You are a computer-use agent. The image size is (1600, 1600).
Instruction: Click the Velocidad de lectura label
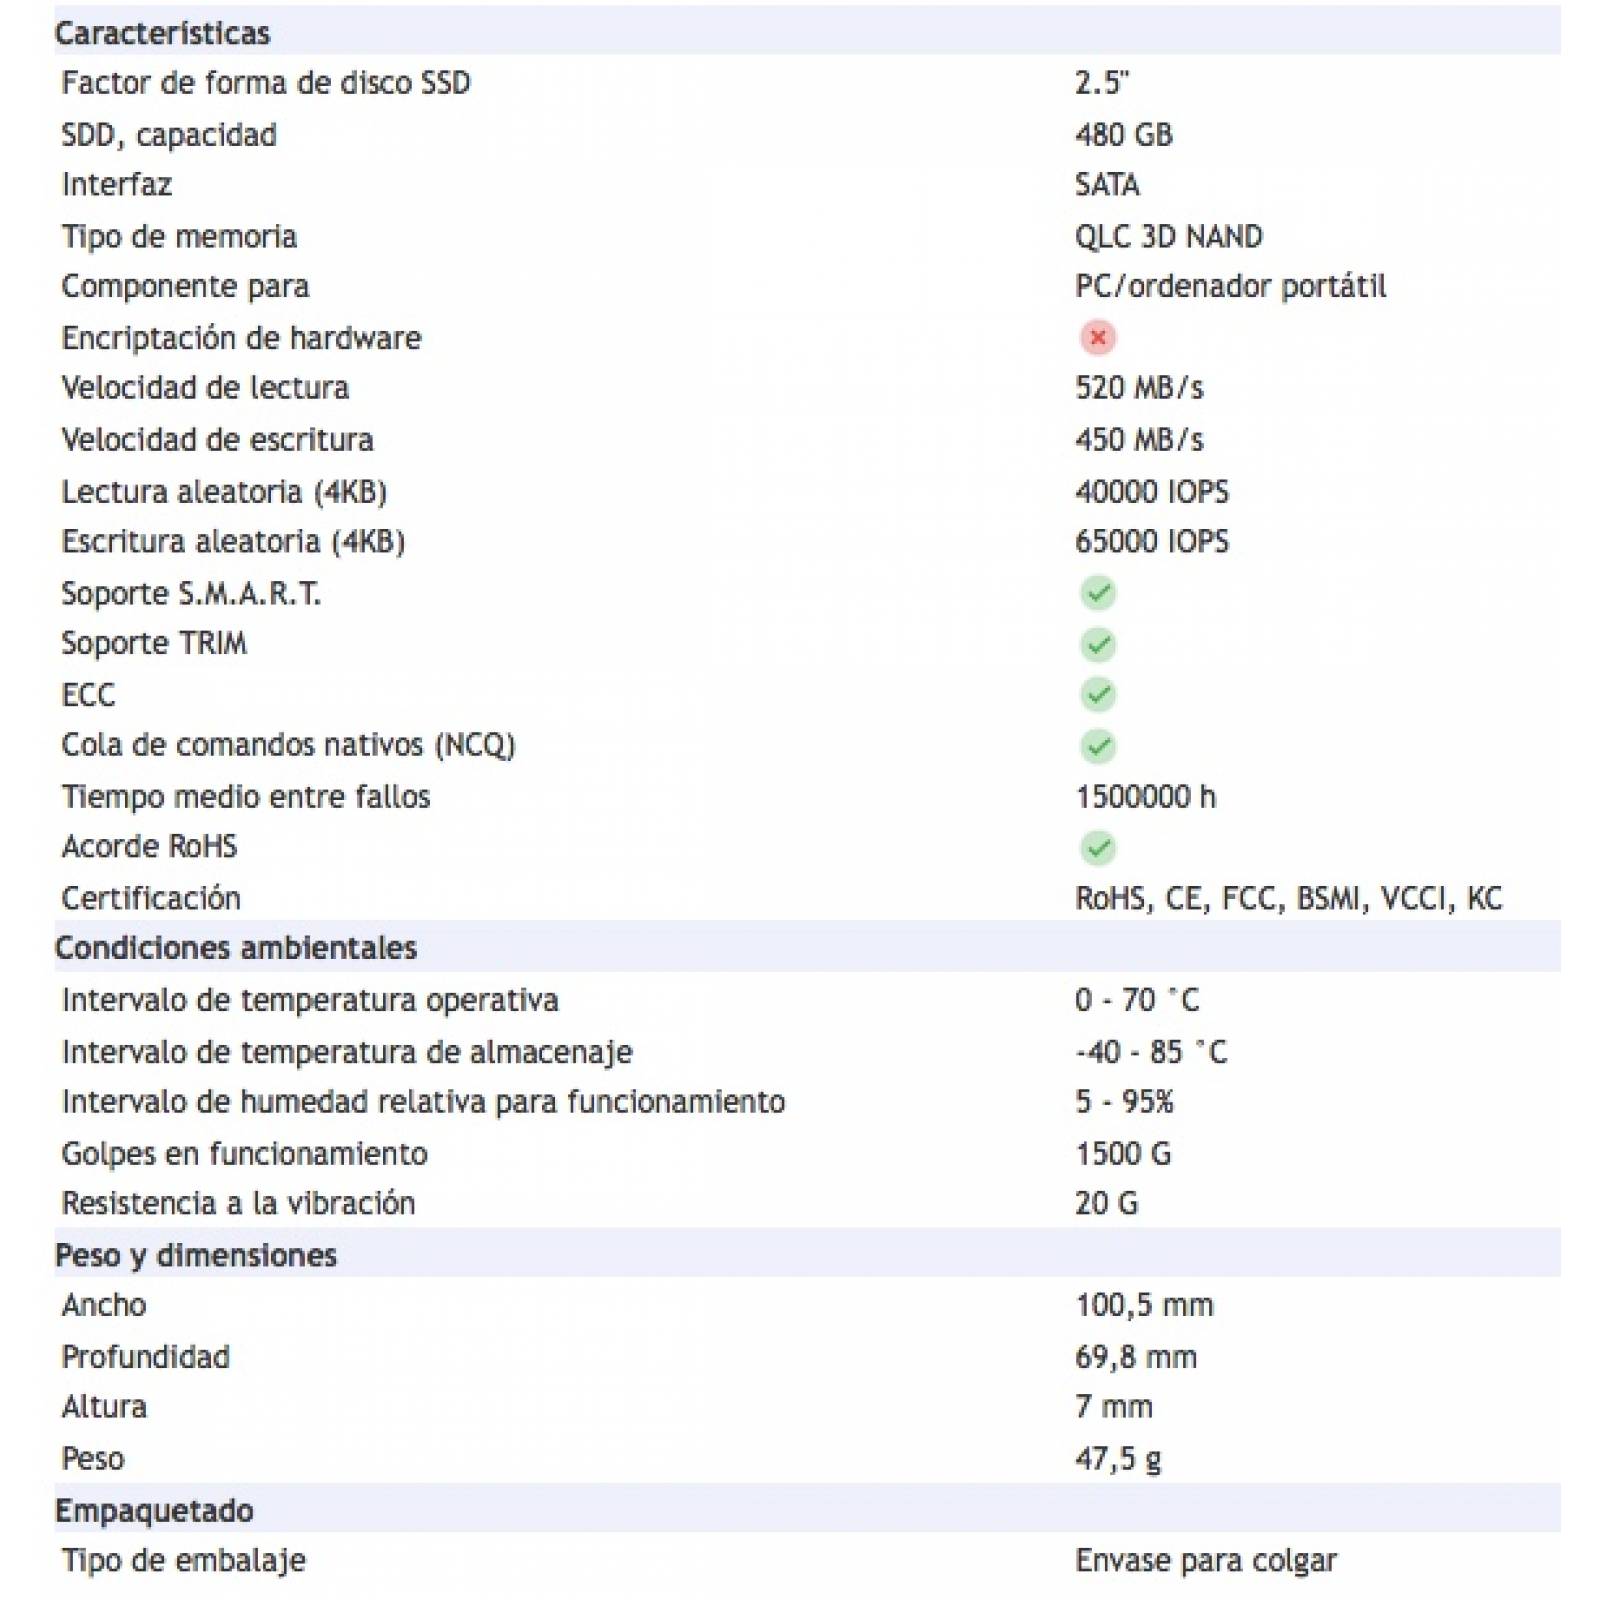tap(205, 388)
